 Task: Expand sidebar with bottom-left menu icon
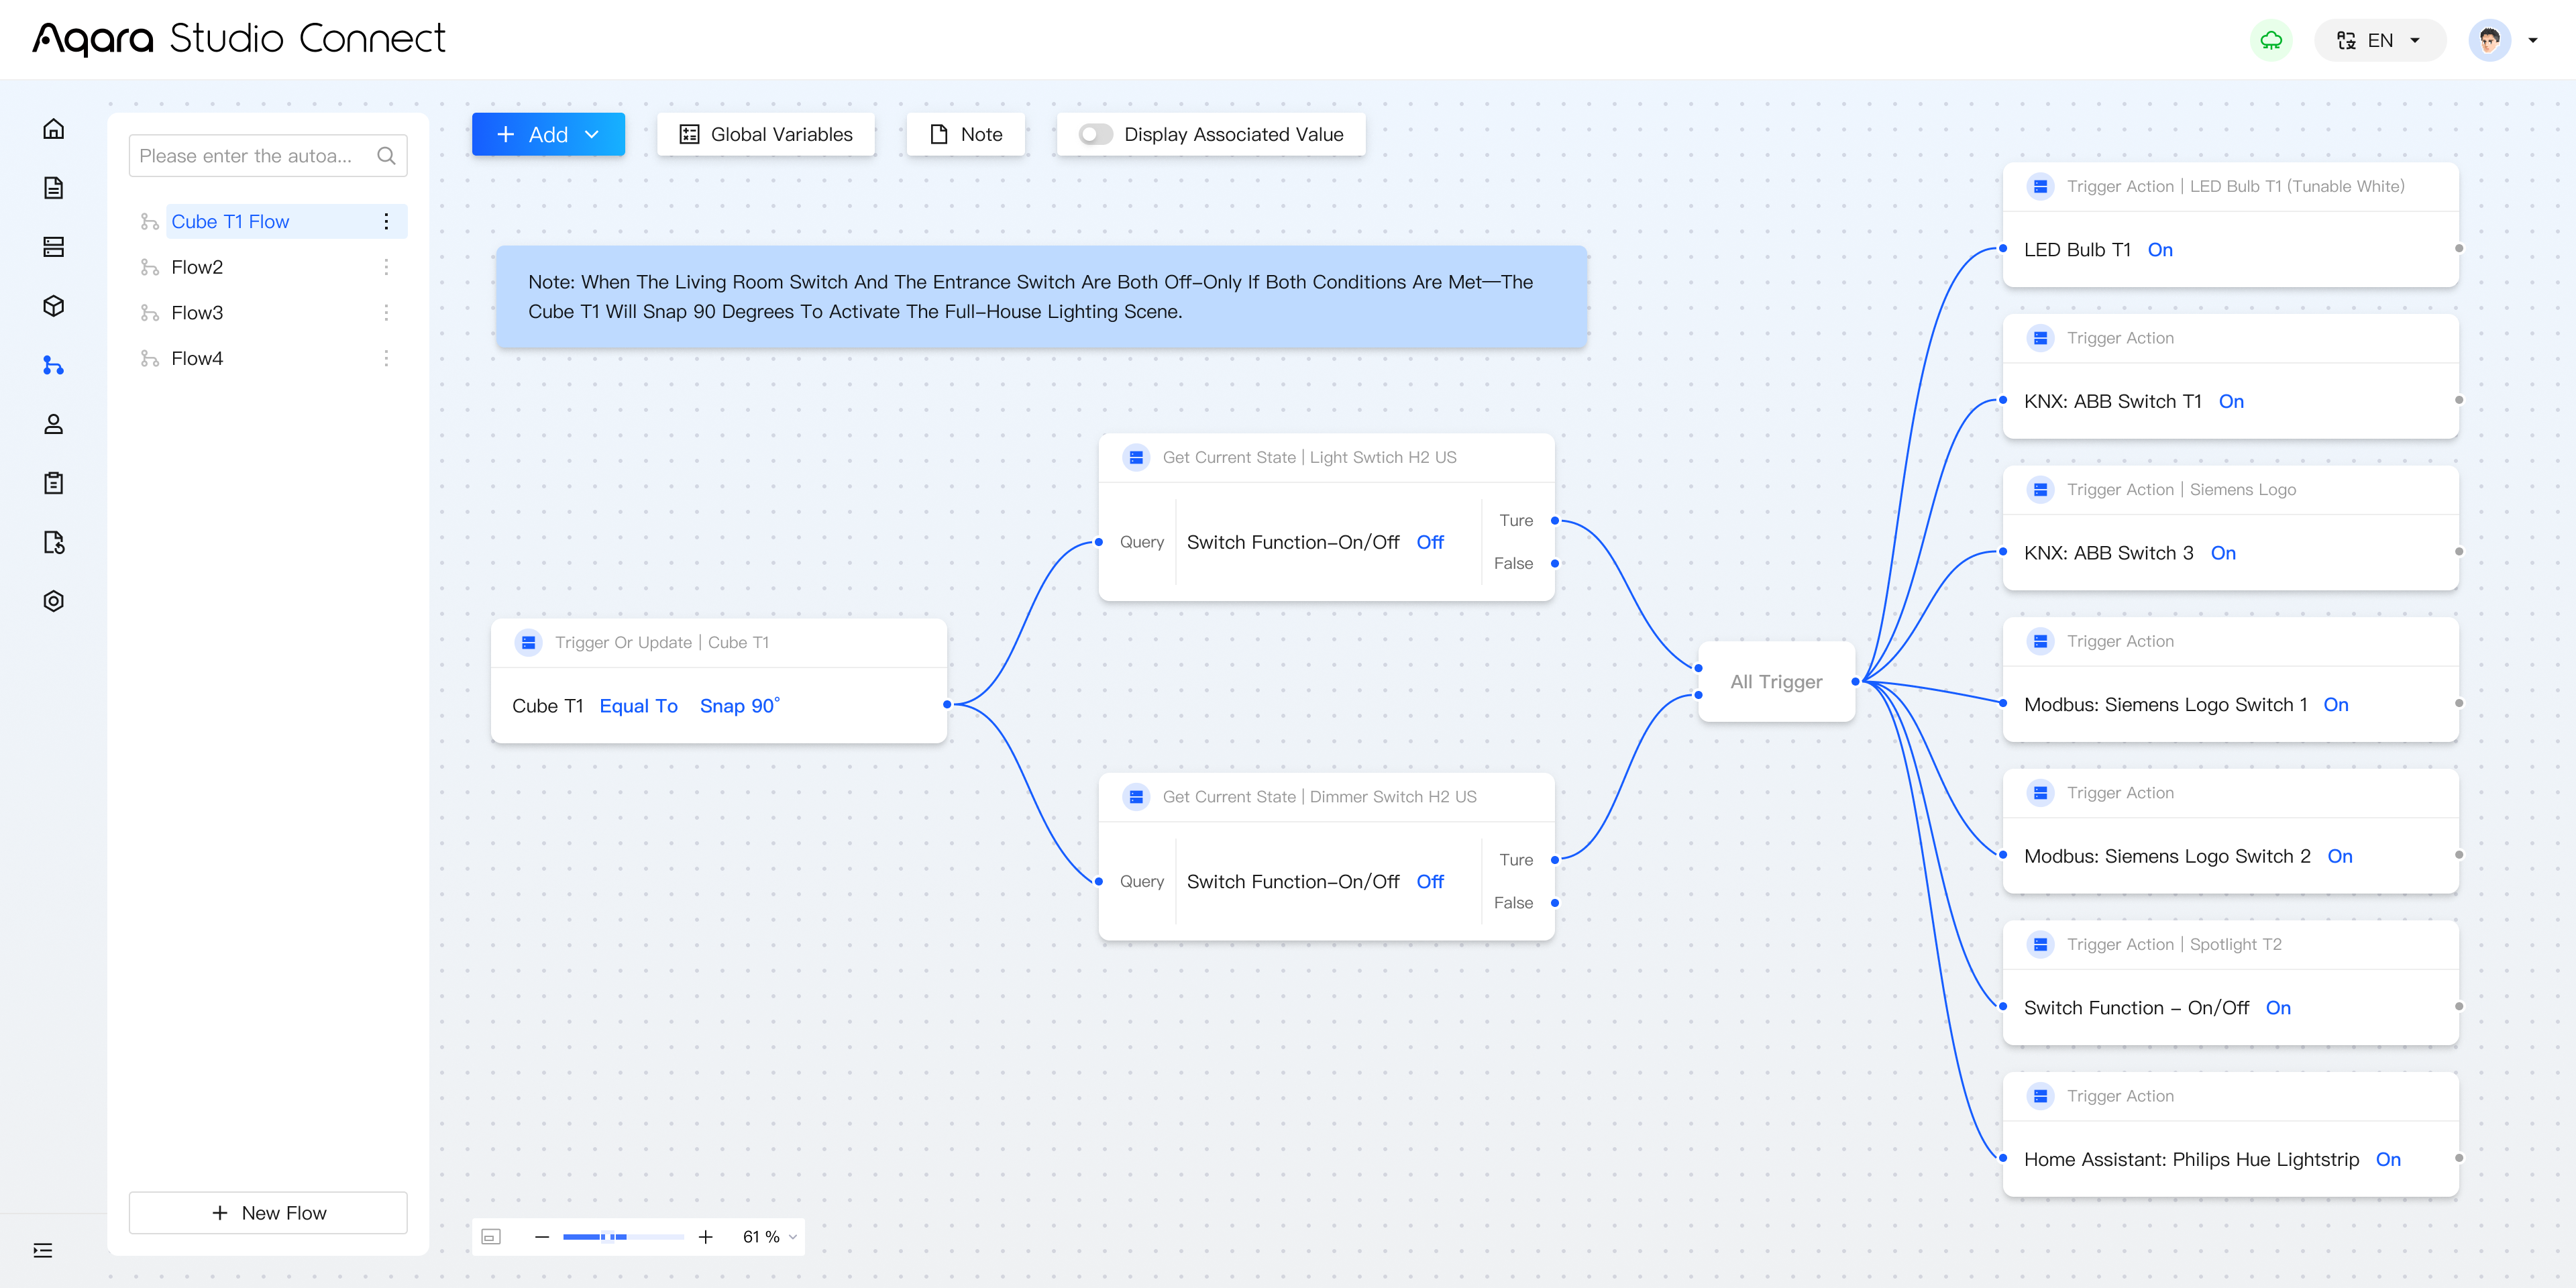pyautogui.click(x=43, y=1250)
